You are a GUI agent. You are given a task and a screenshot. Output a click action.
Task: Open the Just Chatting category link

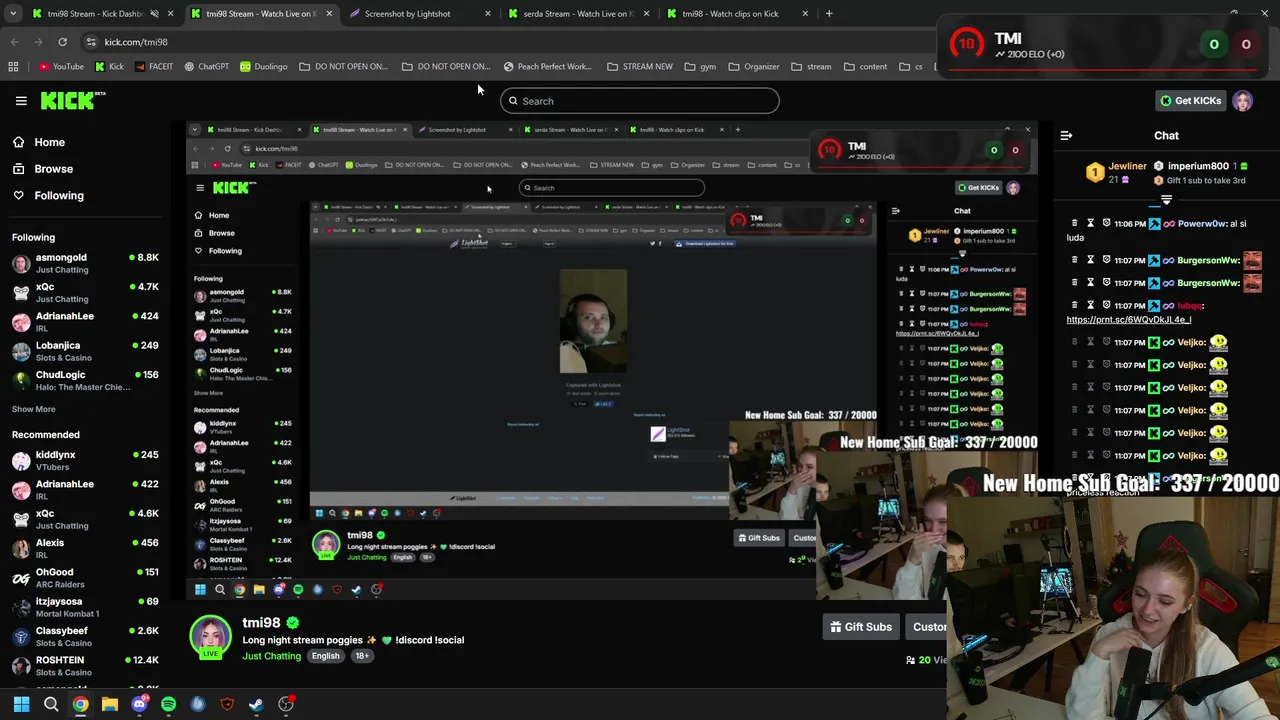[x=271, y=656]
